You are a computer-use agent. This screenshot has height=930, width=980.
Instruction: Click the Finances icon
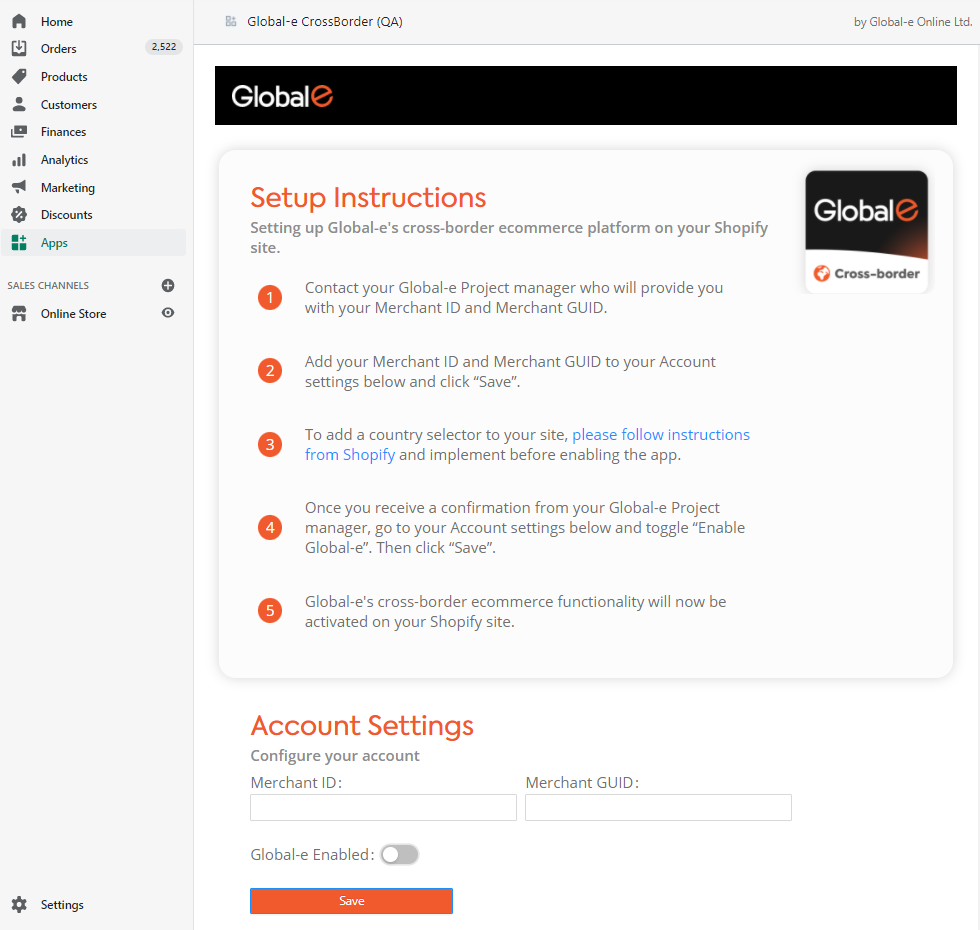[x=19, y=131]
